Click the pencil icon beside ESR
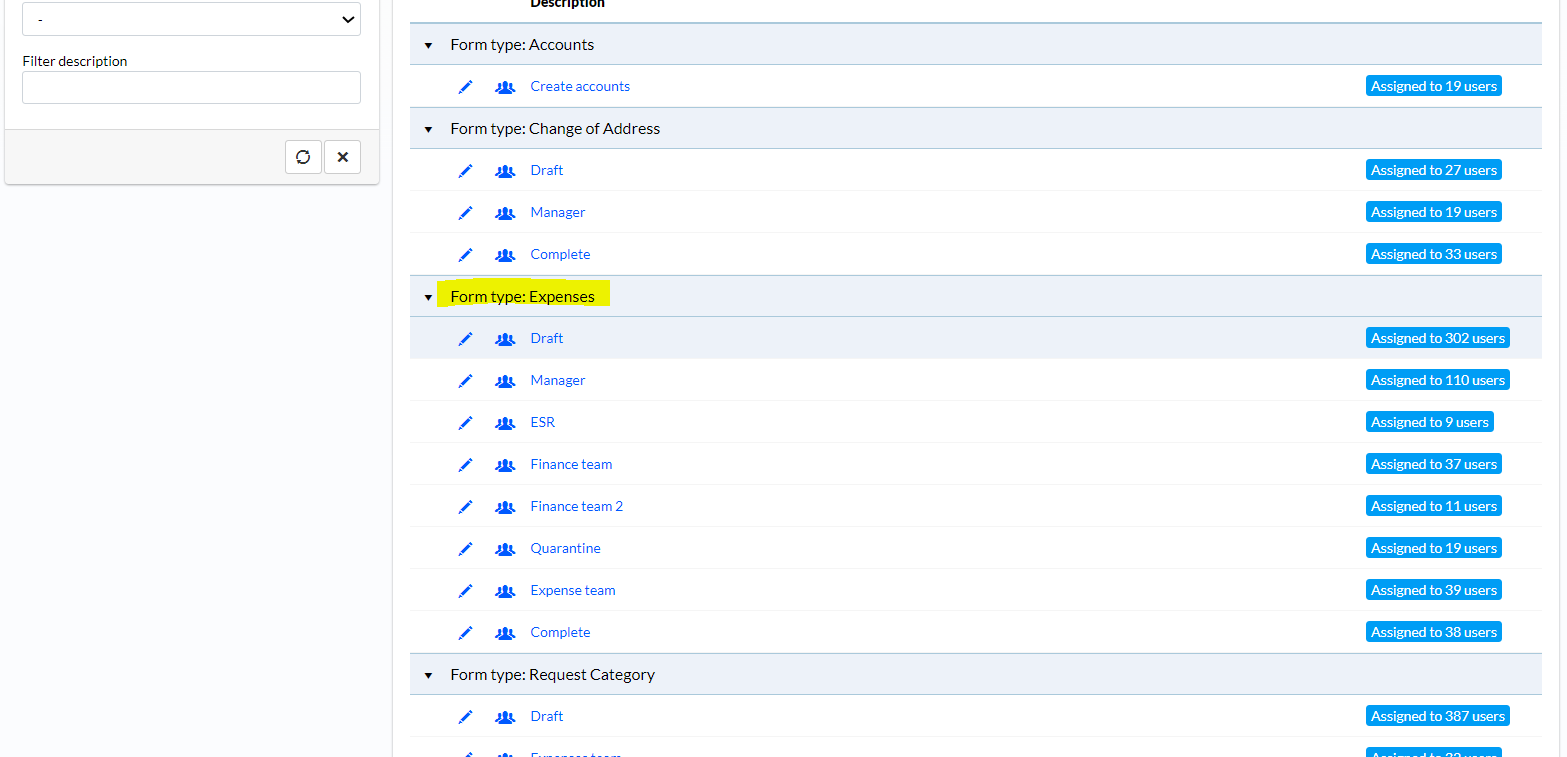Image resolution: width=1567 pixels, height=757 pixels. point(465,423)
